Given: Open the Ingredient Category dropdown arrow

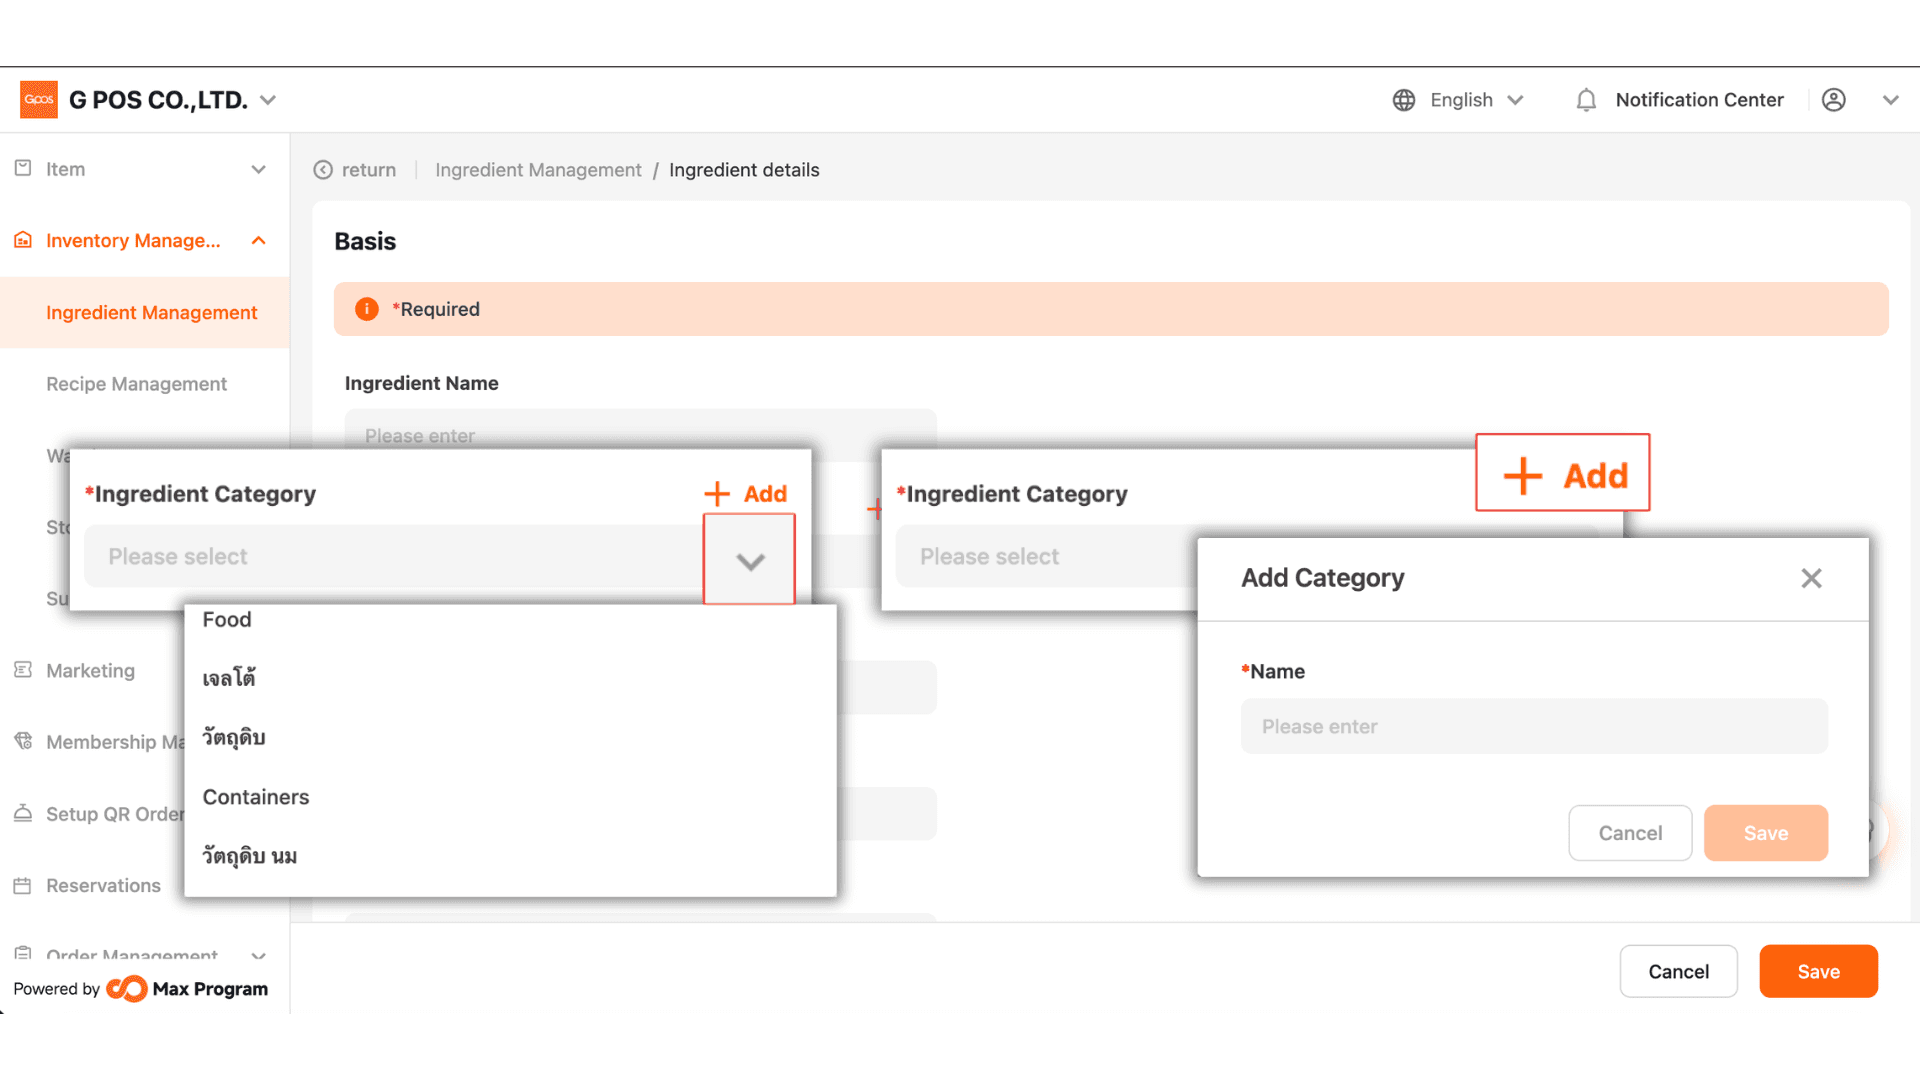Looking at the screenshot, I should (x=750, y=561).
